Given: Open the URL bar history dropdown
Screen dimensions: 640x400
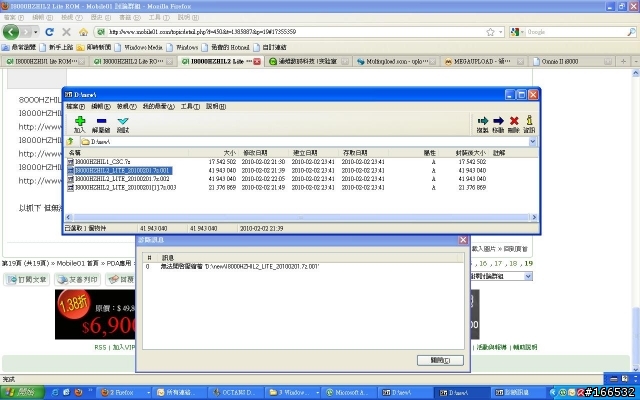Looking at the screenshot, I should (500, 32).
